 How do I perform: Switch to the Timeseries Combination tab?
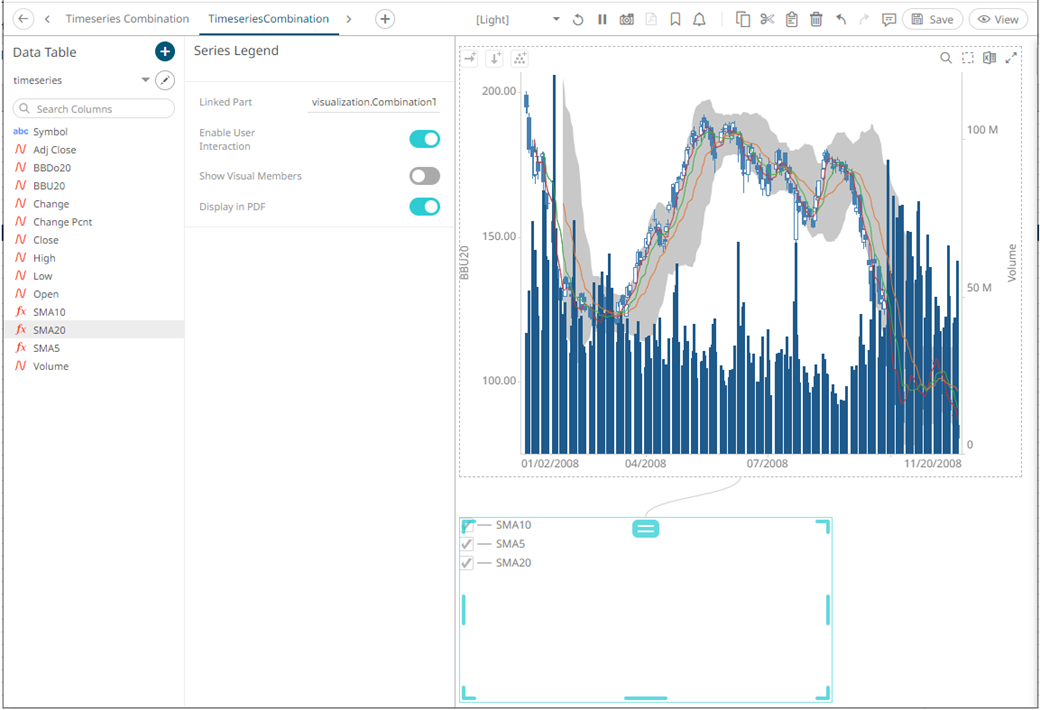(x=127, y=19)
